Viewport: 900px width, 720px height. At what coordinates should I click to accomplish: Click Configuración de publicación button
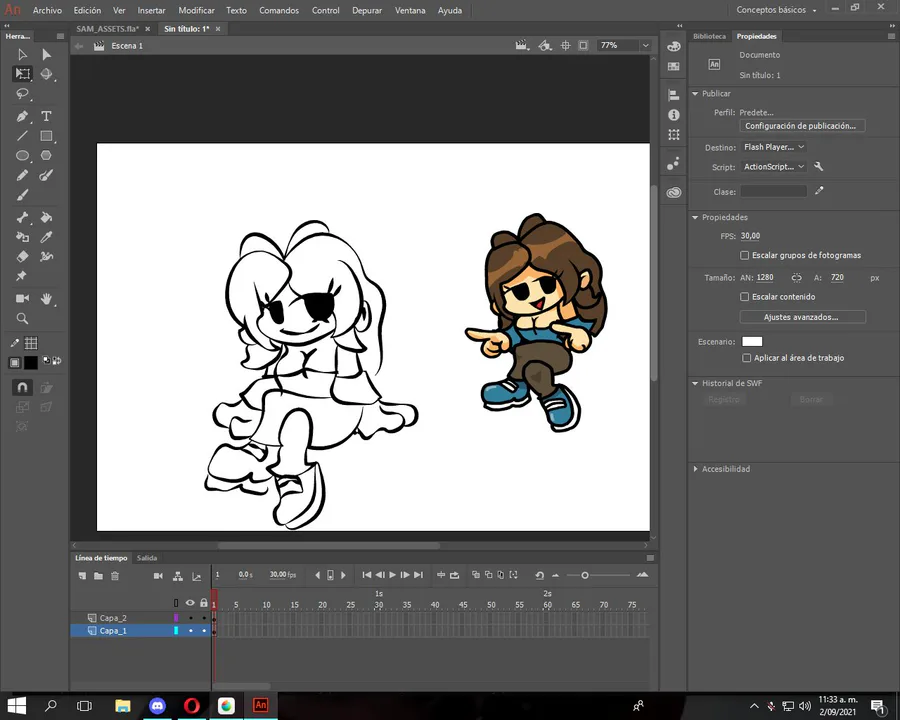point(801,126)
